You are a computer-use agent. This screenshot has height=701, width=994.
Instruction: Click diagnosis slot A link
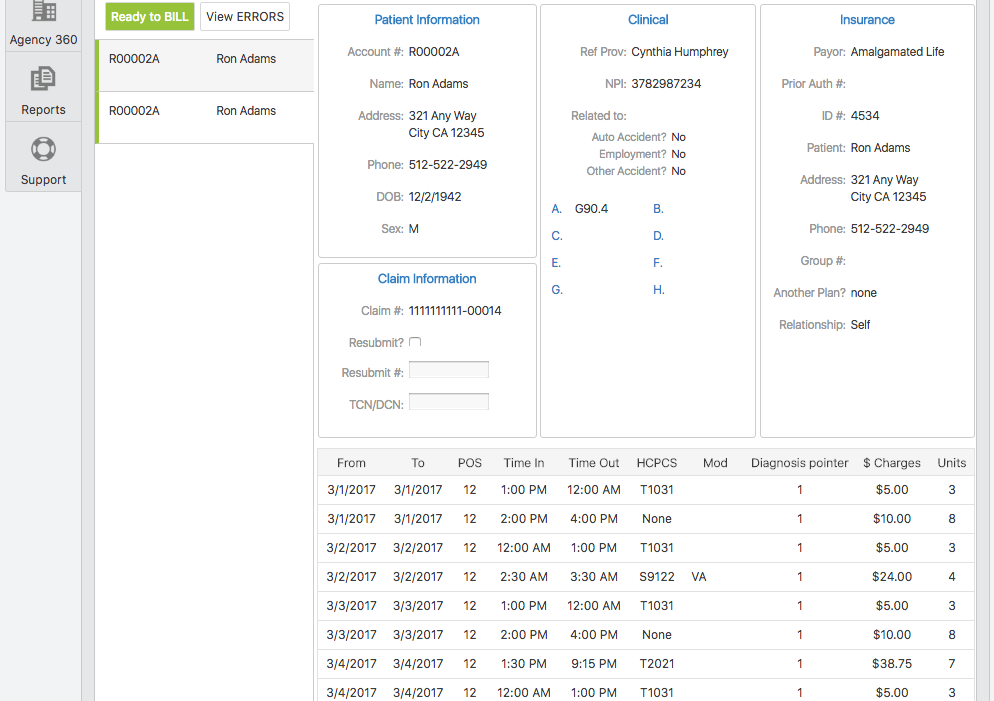pos(557,209)
